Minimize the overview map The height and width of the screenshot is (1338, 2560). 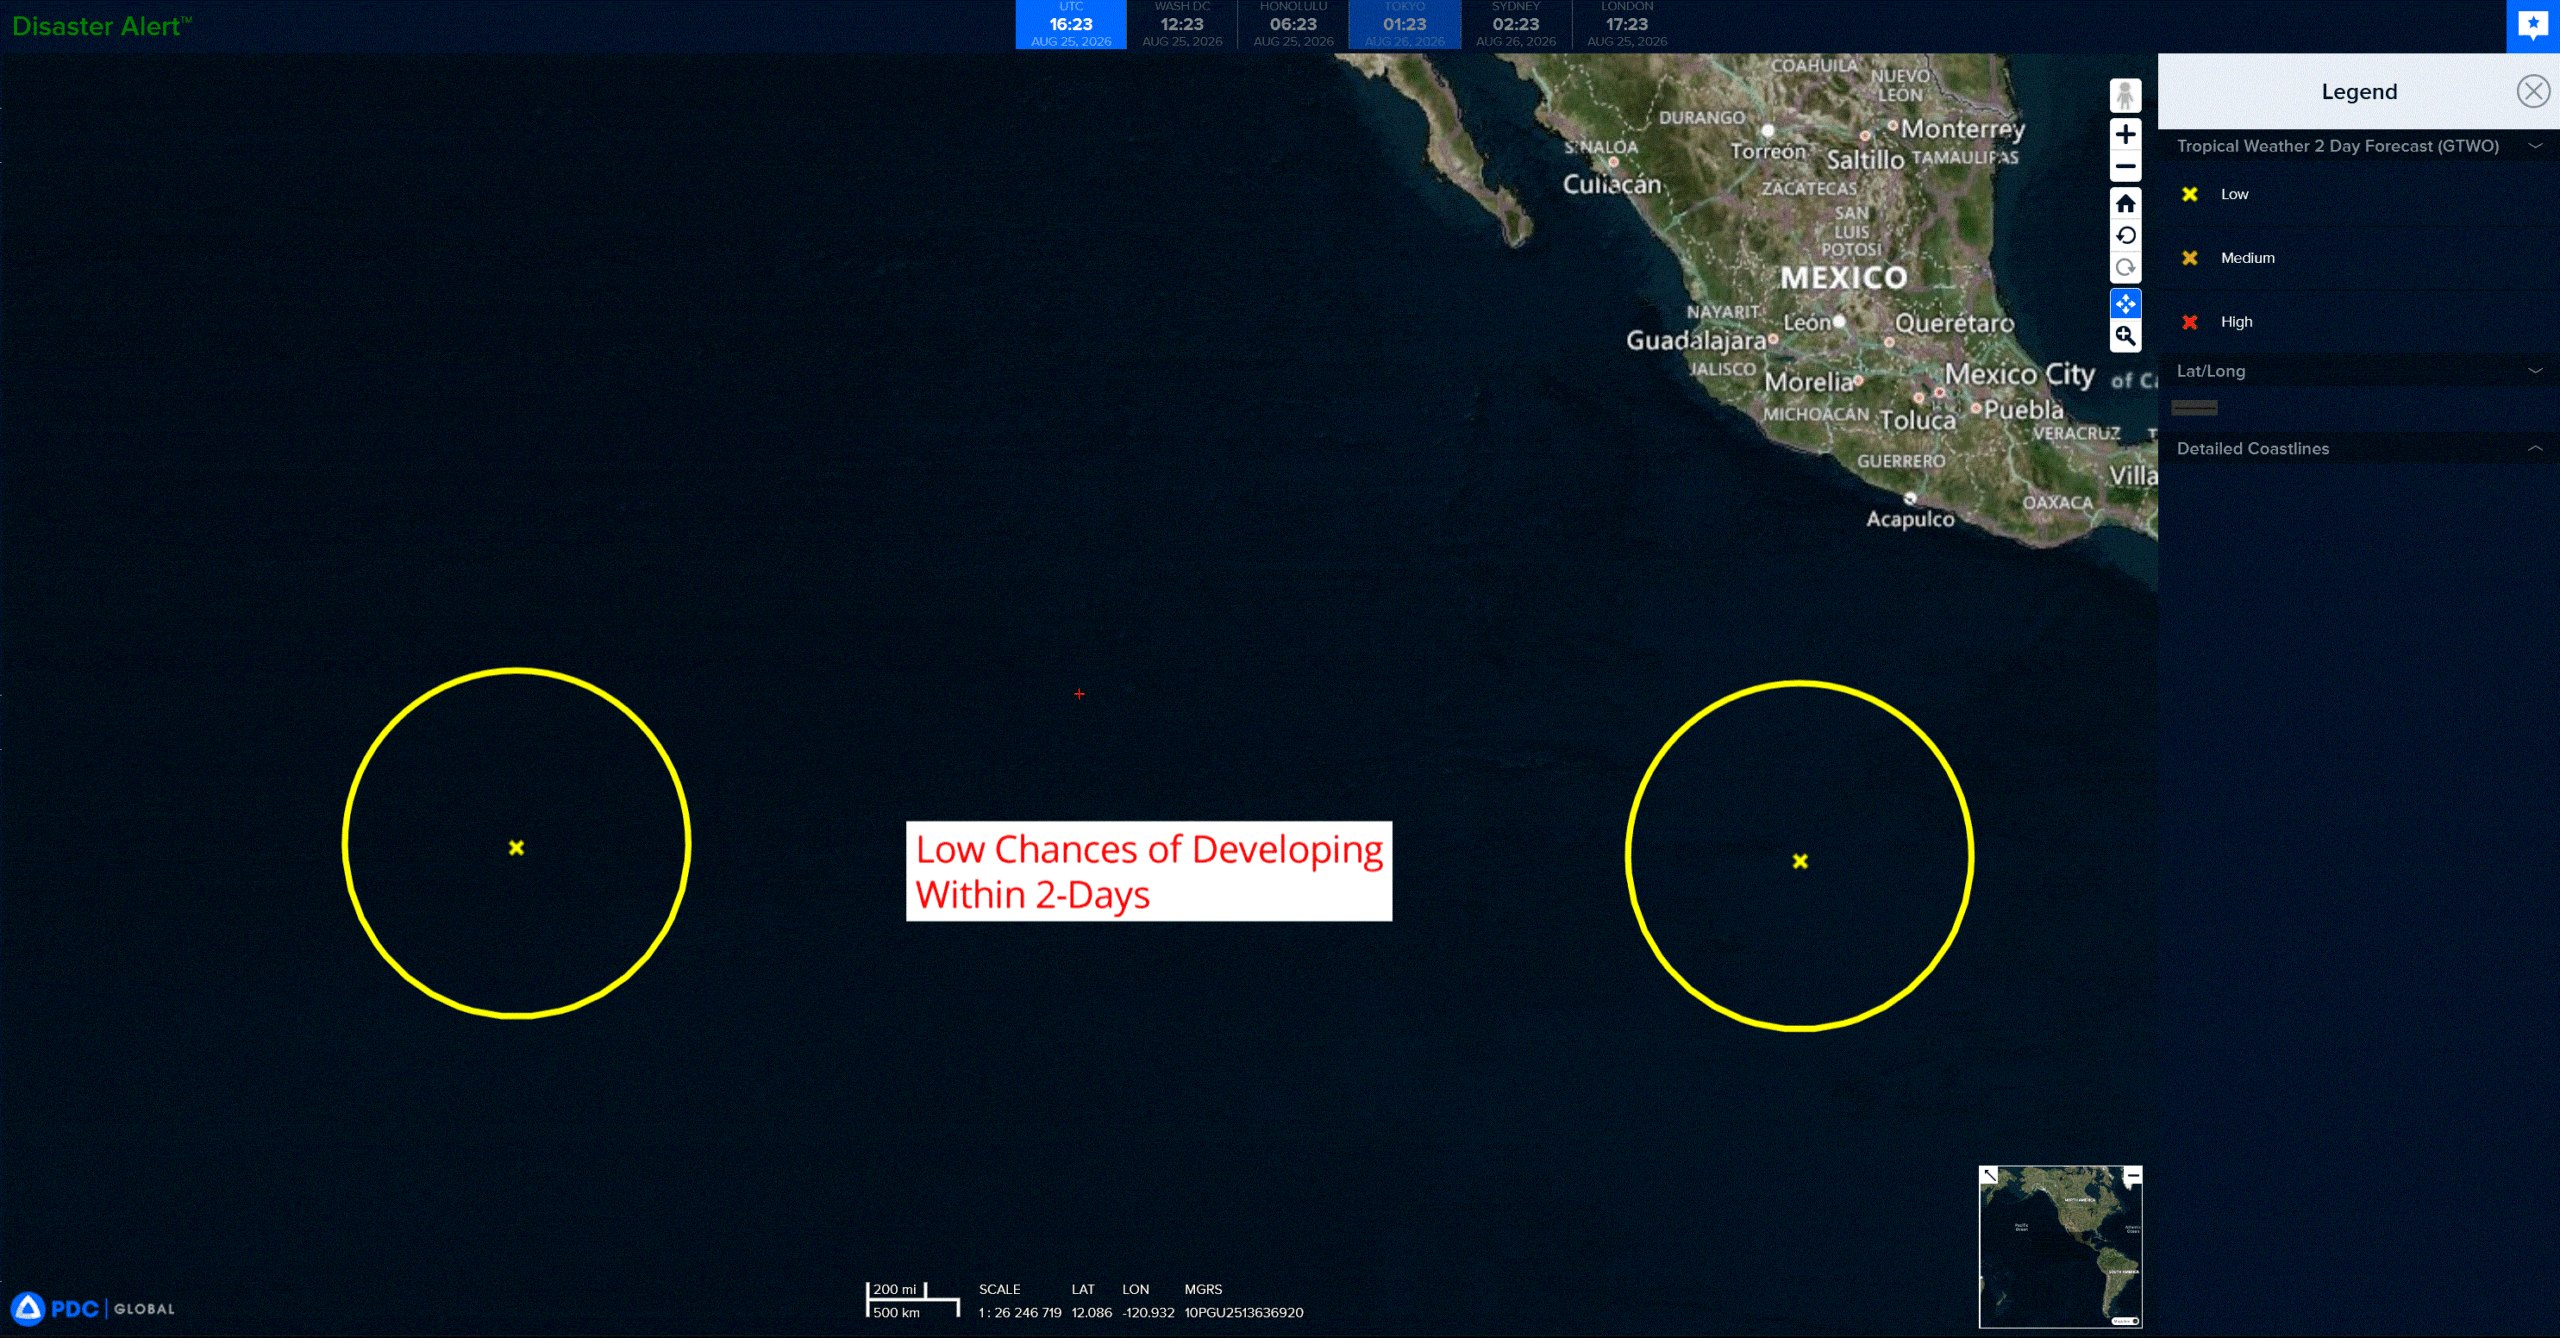(2132, 1176)
